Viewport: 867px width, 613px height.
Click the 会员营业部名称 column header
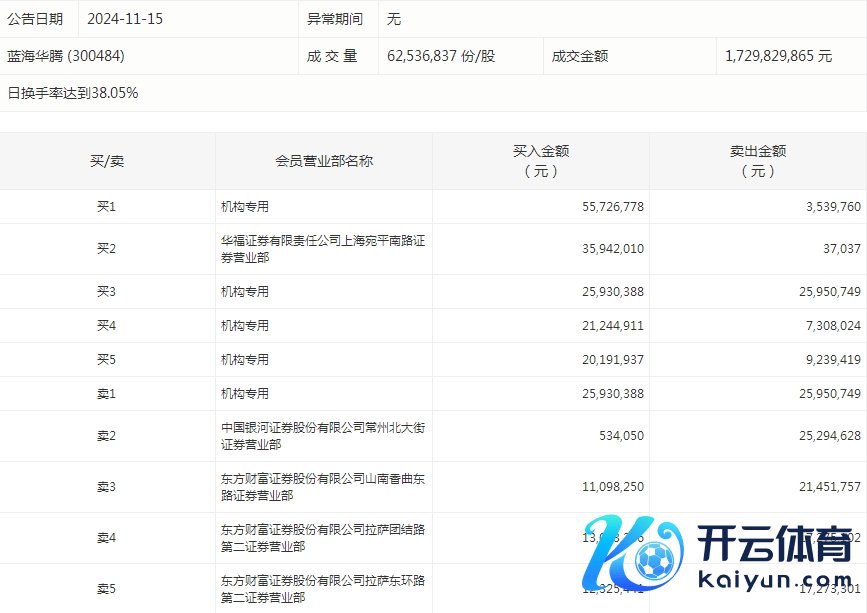(x=324, y=161)
